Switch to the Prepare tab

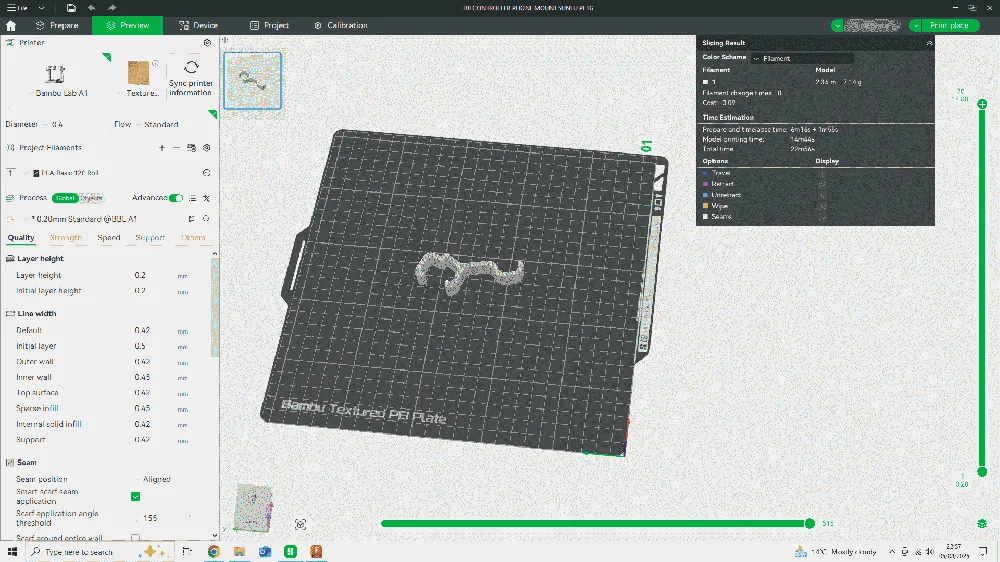click(x=57, y=26)
